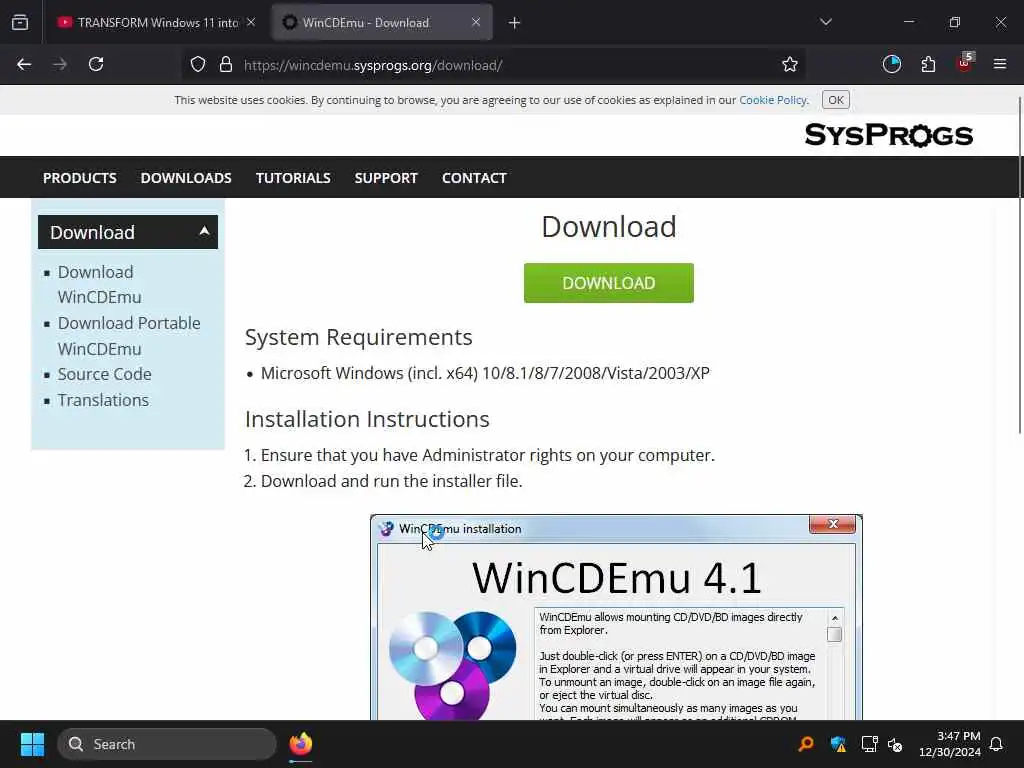Switch to the TRANSFORM Windows 11 YouTube tab

[x=157, y=22]
